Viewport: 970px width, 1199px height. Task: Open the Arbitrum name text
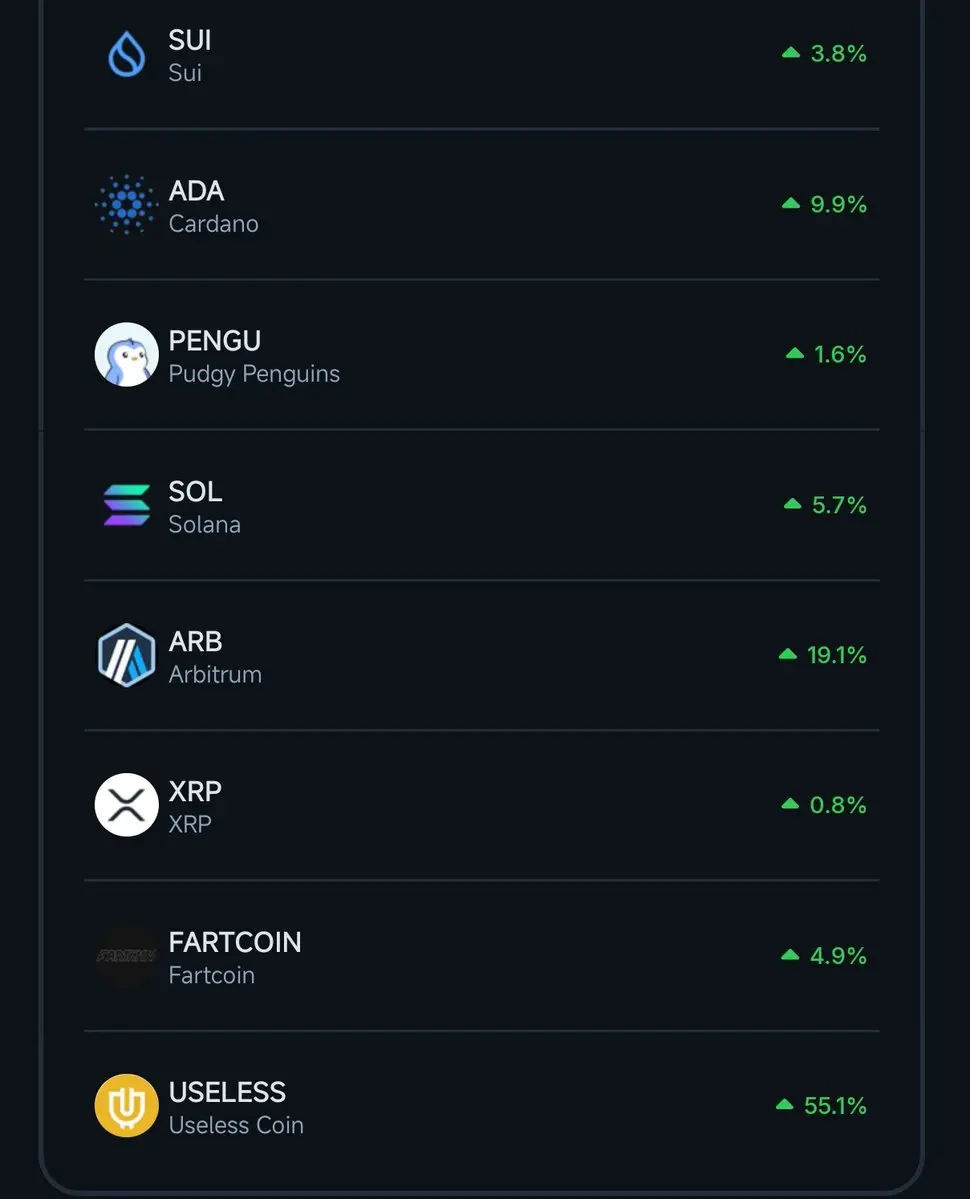coord(215,675)
